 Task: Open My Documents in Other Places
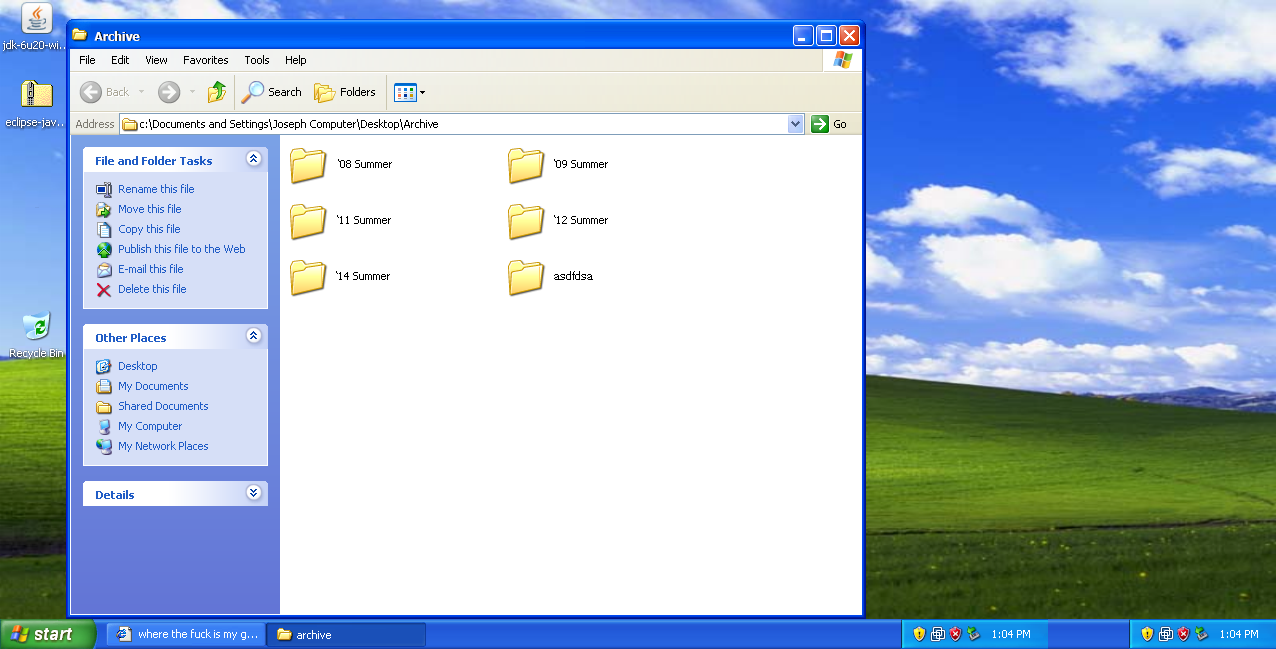153,386
